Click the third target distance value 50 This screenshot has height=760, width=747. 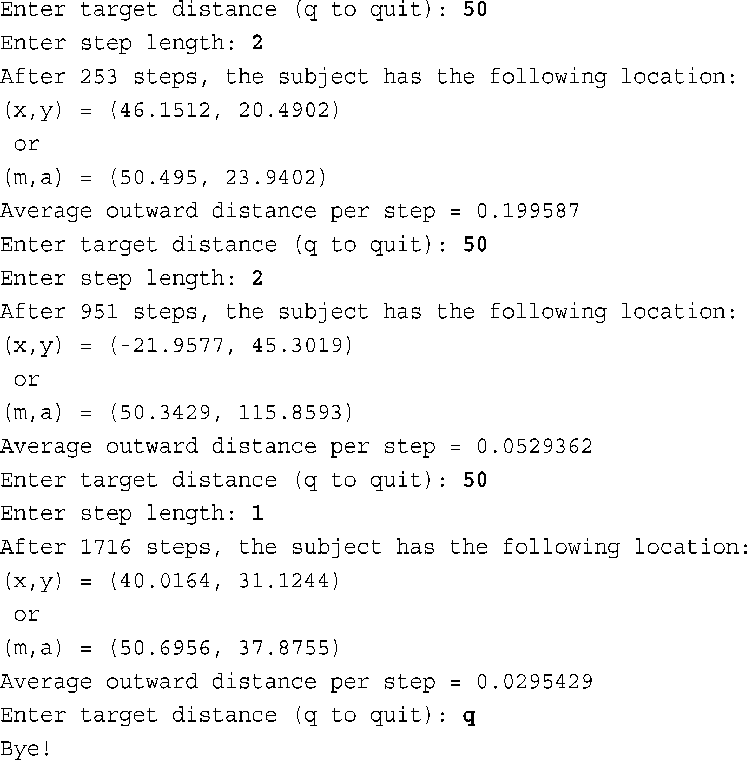pos(475,480)
